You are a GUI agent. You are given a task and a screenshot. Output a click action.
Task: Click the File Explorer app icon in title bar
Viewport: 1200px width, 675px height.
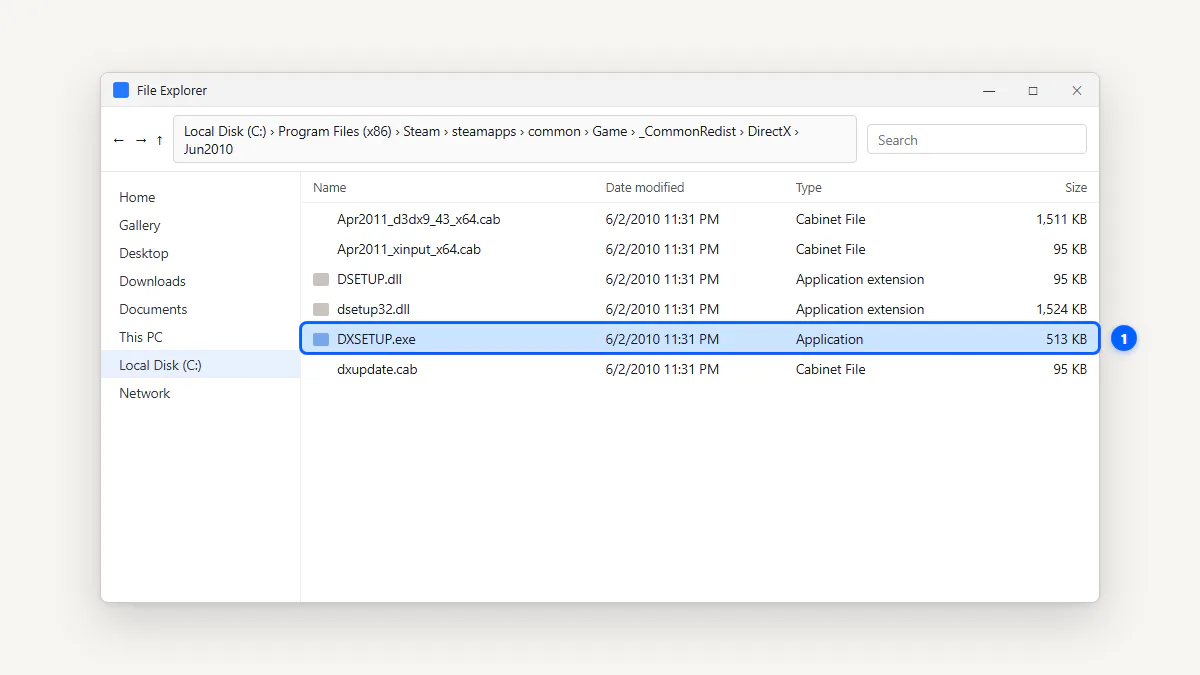click(x=121, y=90)
